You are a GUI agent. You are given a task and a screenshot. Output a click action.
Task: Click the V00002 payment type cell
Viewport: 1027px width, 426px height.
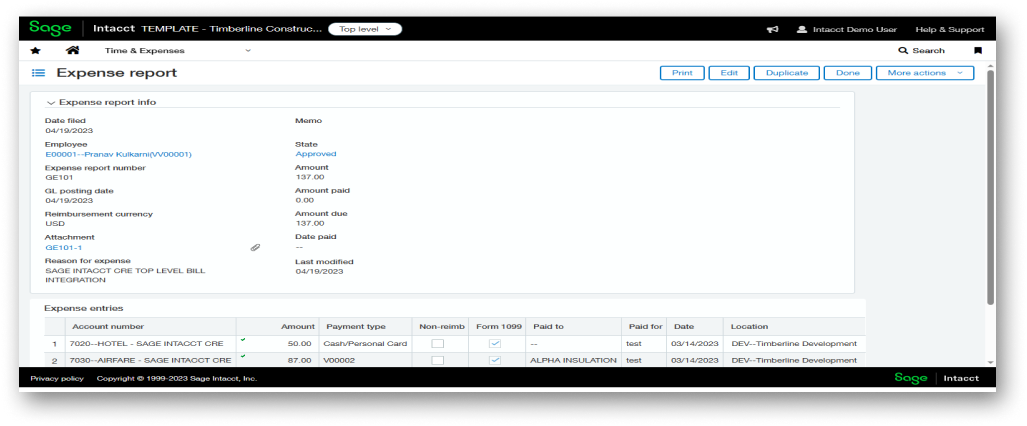point(366,360)
